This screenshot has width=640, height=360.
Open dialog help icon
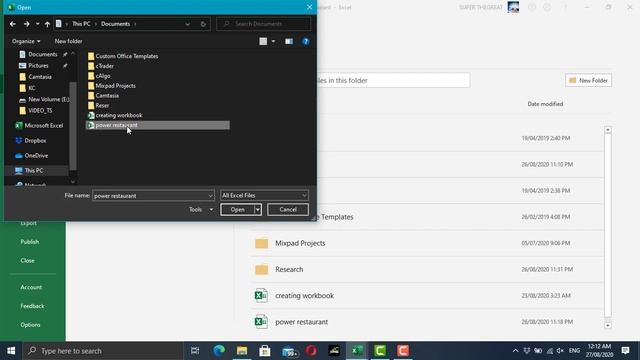306,41
